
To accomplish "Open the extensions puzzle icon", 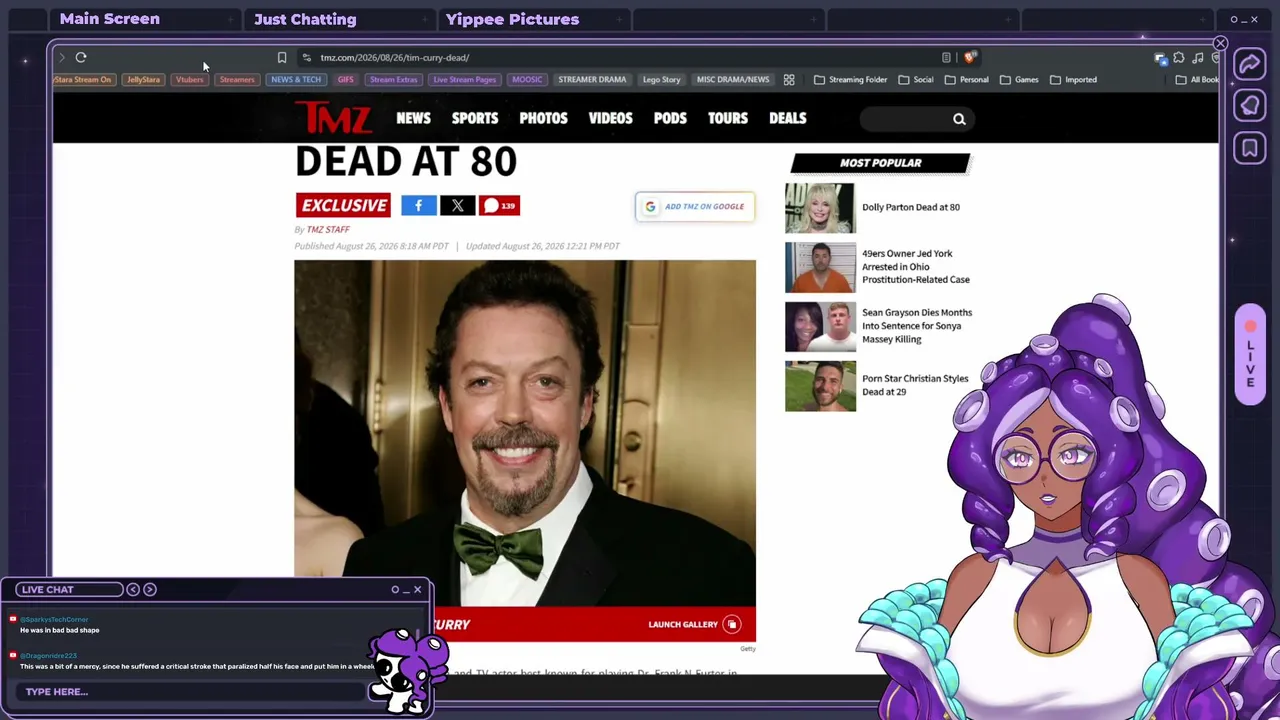I will [1179, 58].
